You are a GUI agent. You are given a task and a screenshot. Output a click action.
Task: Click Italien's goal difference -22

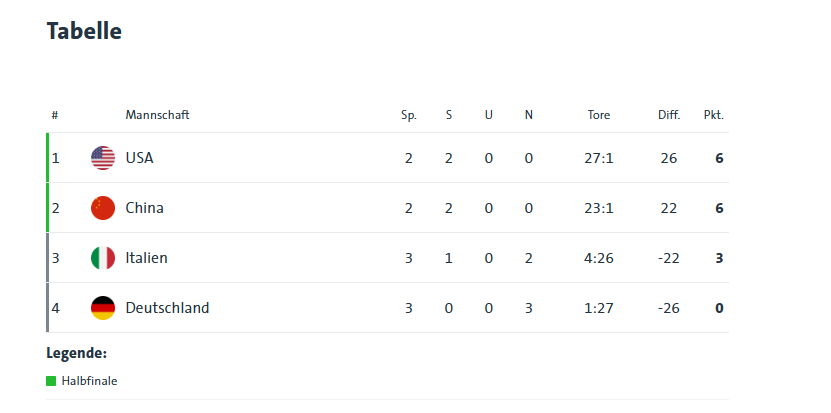(x=669, y=258)
